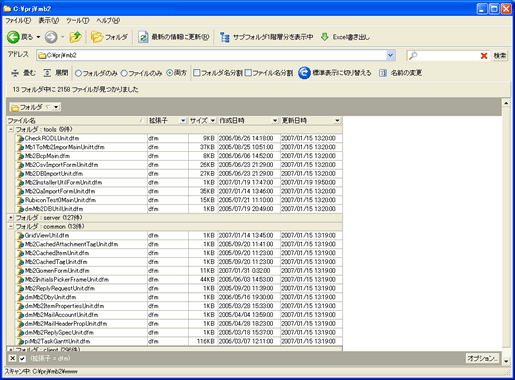This screenshot has height=380, width=515.
Task: Select file dmMb2DBUtilUnit.dfm icon
Action: point(21,209)
